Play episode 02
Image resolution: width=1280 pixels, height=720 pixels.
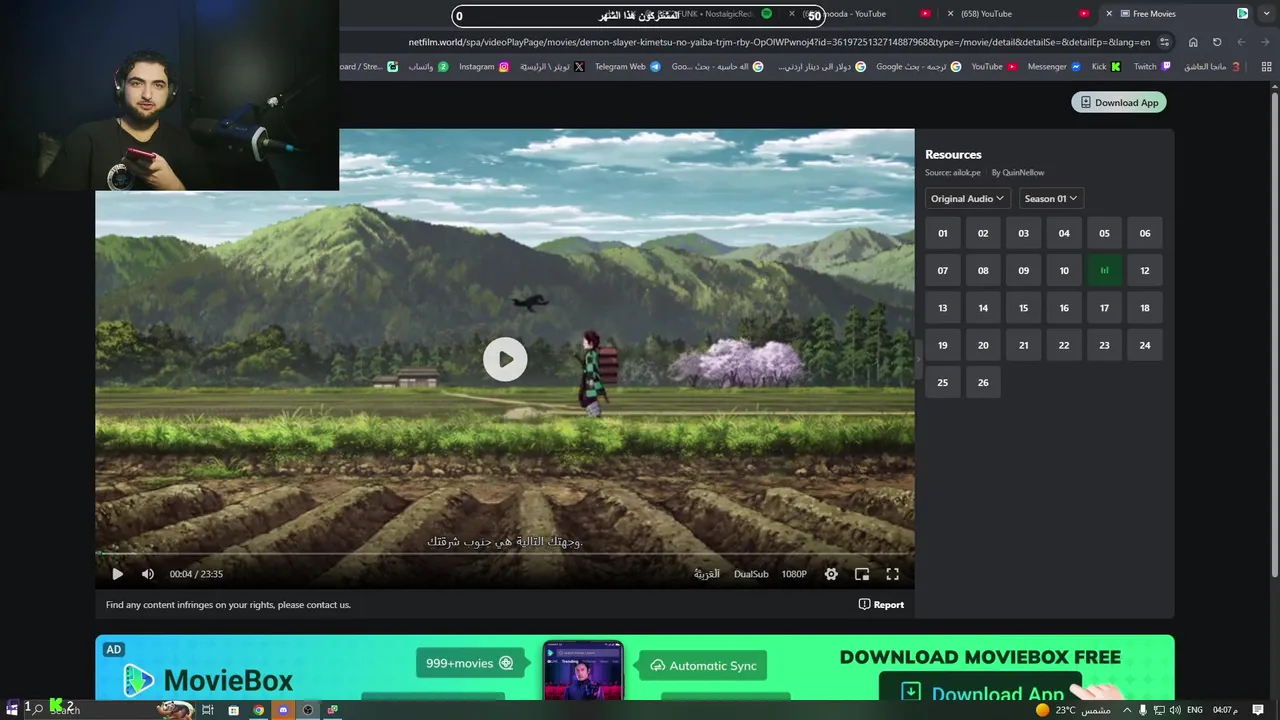point(983,233)
